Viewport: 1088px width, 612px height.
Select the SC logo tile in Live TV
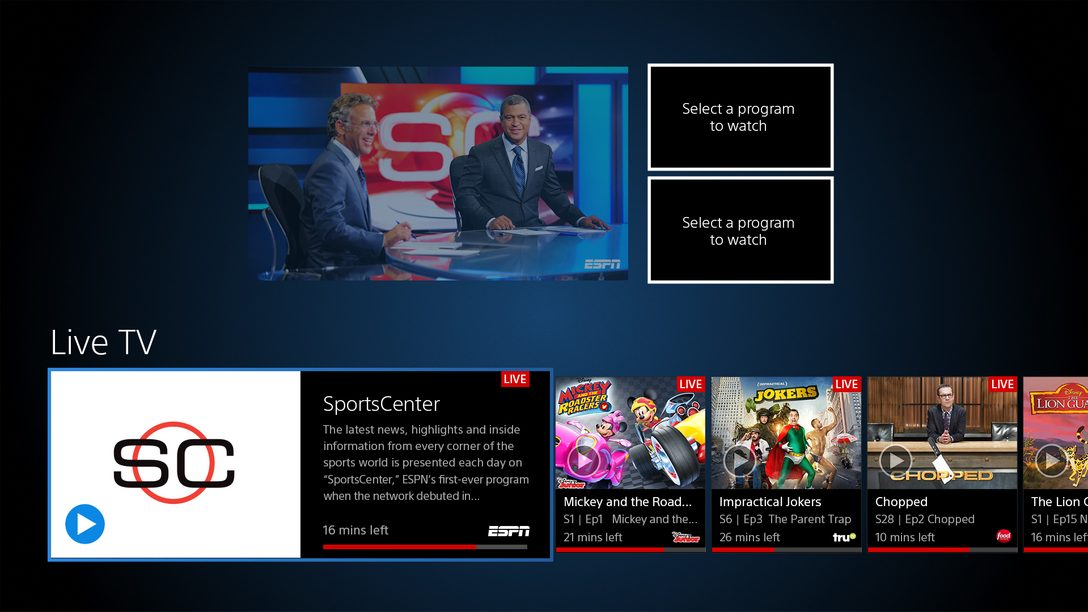point(175,464)
